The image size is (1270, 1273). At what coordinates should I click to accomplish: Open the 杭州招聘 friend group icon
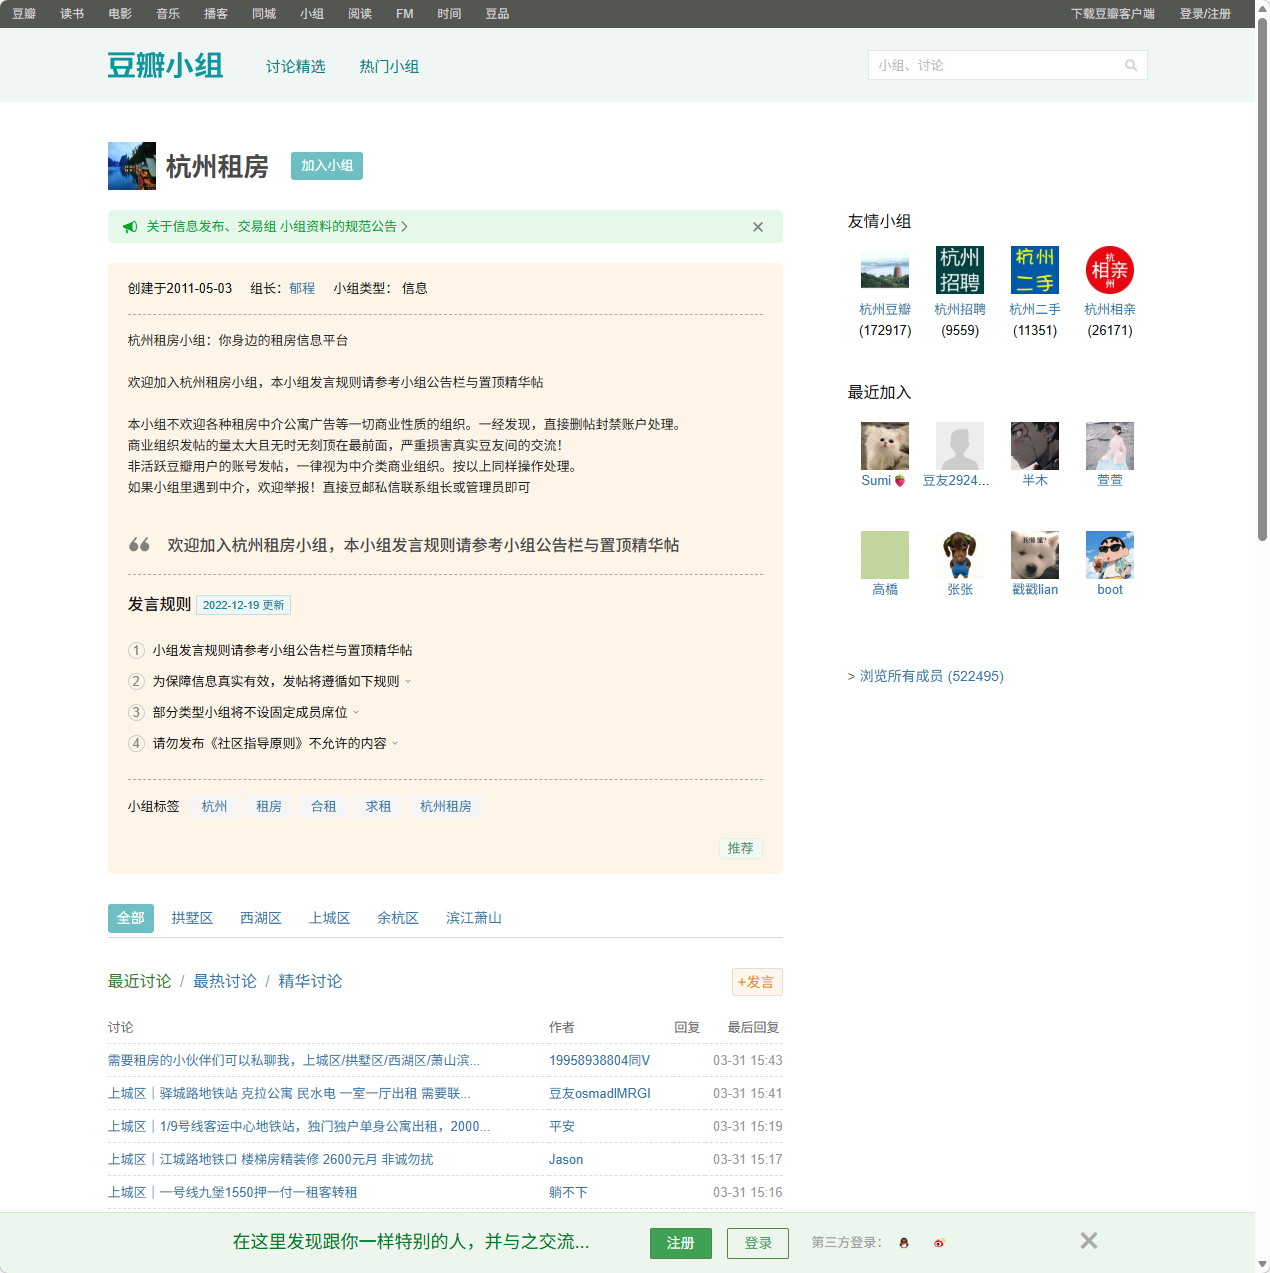point(959,270)
